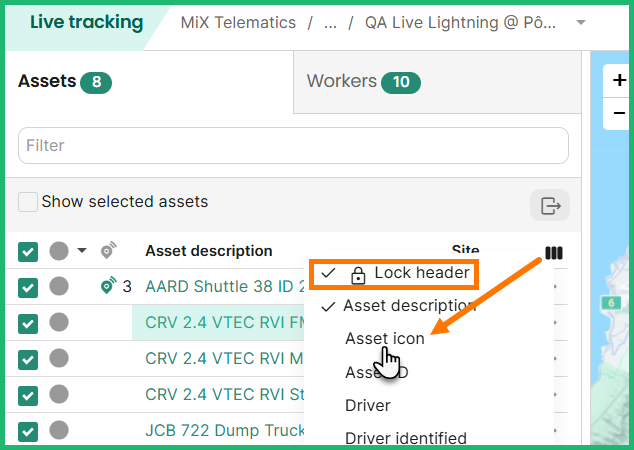Click the grey status circle in header
Viewport: 634px width, 450px height.
pos(59,251)
